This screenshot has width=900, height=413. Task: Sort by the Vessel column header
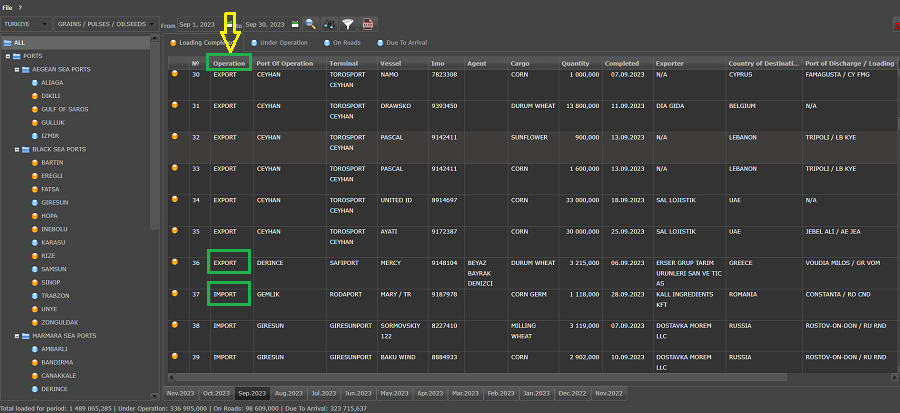[x=402, y=63]
